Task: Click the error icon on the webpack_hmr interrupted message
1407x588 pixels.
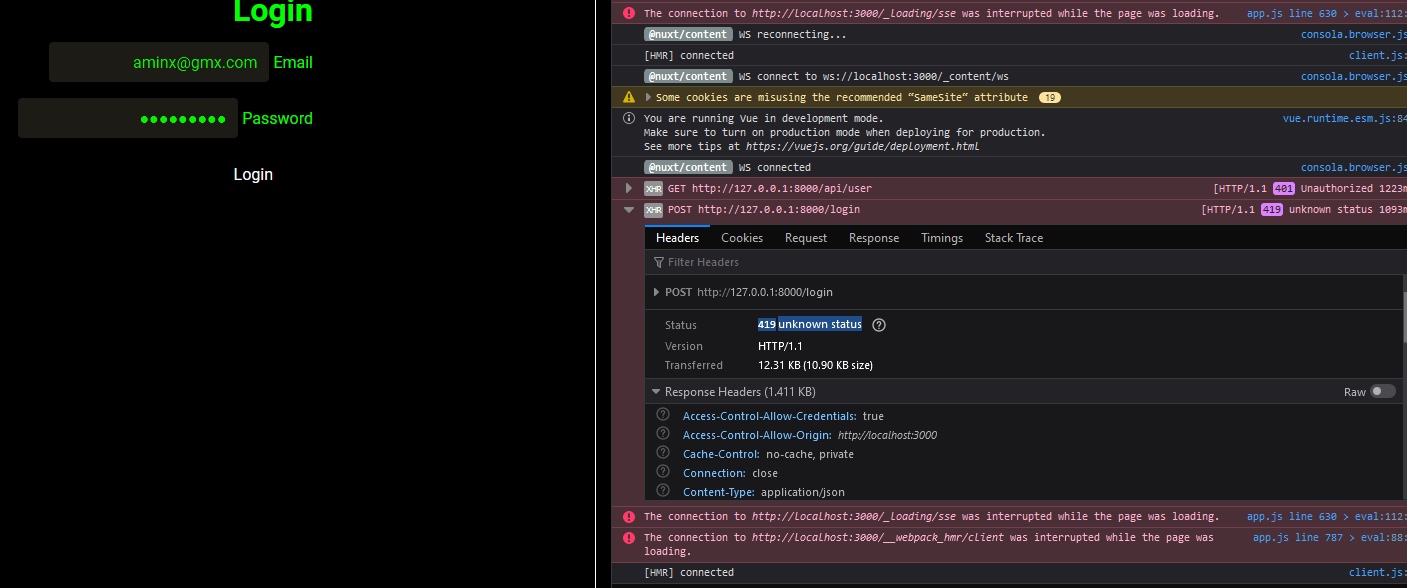Action: tap(629, 537)
